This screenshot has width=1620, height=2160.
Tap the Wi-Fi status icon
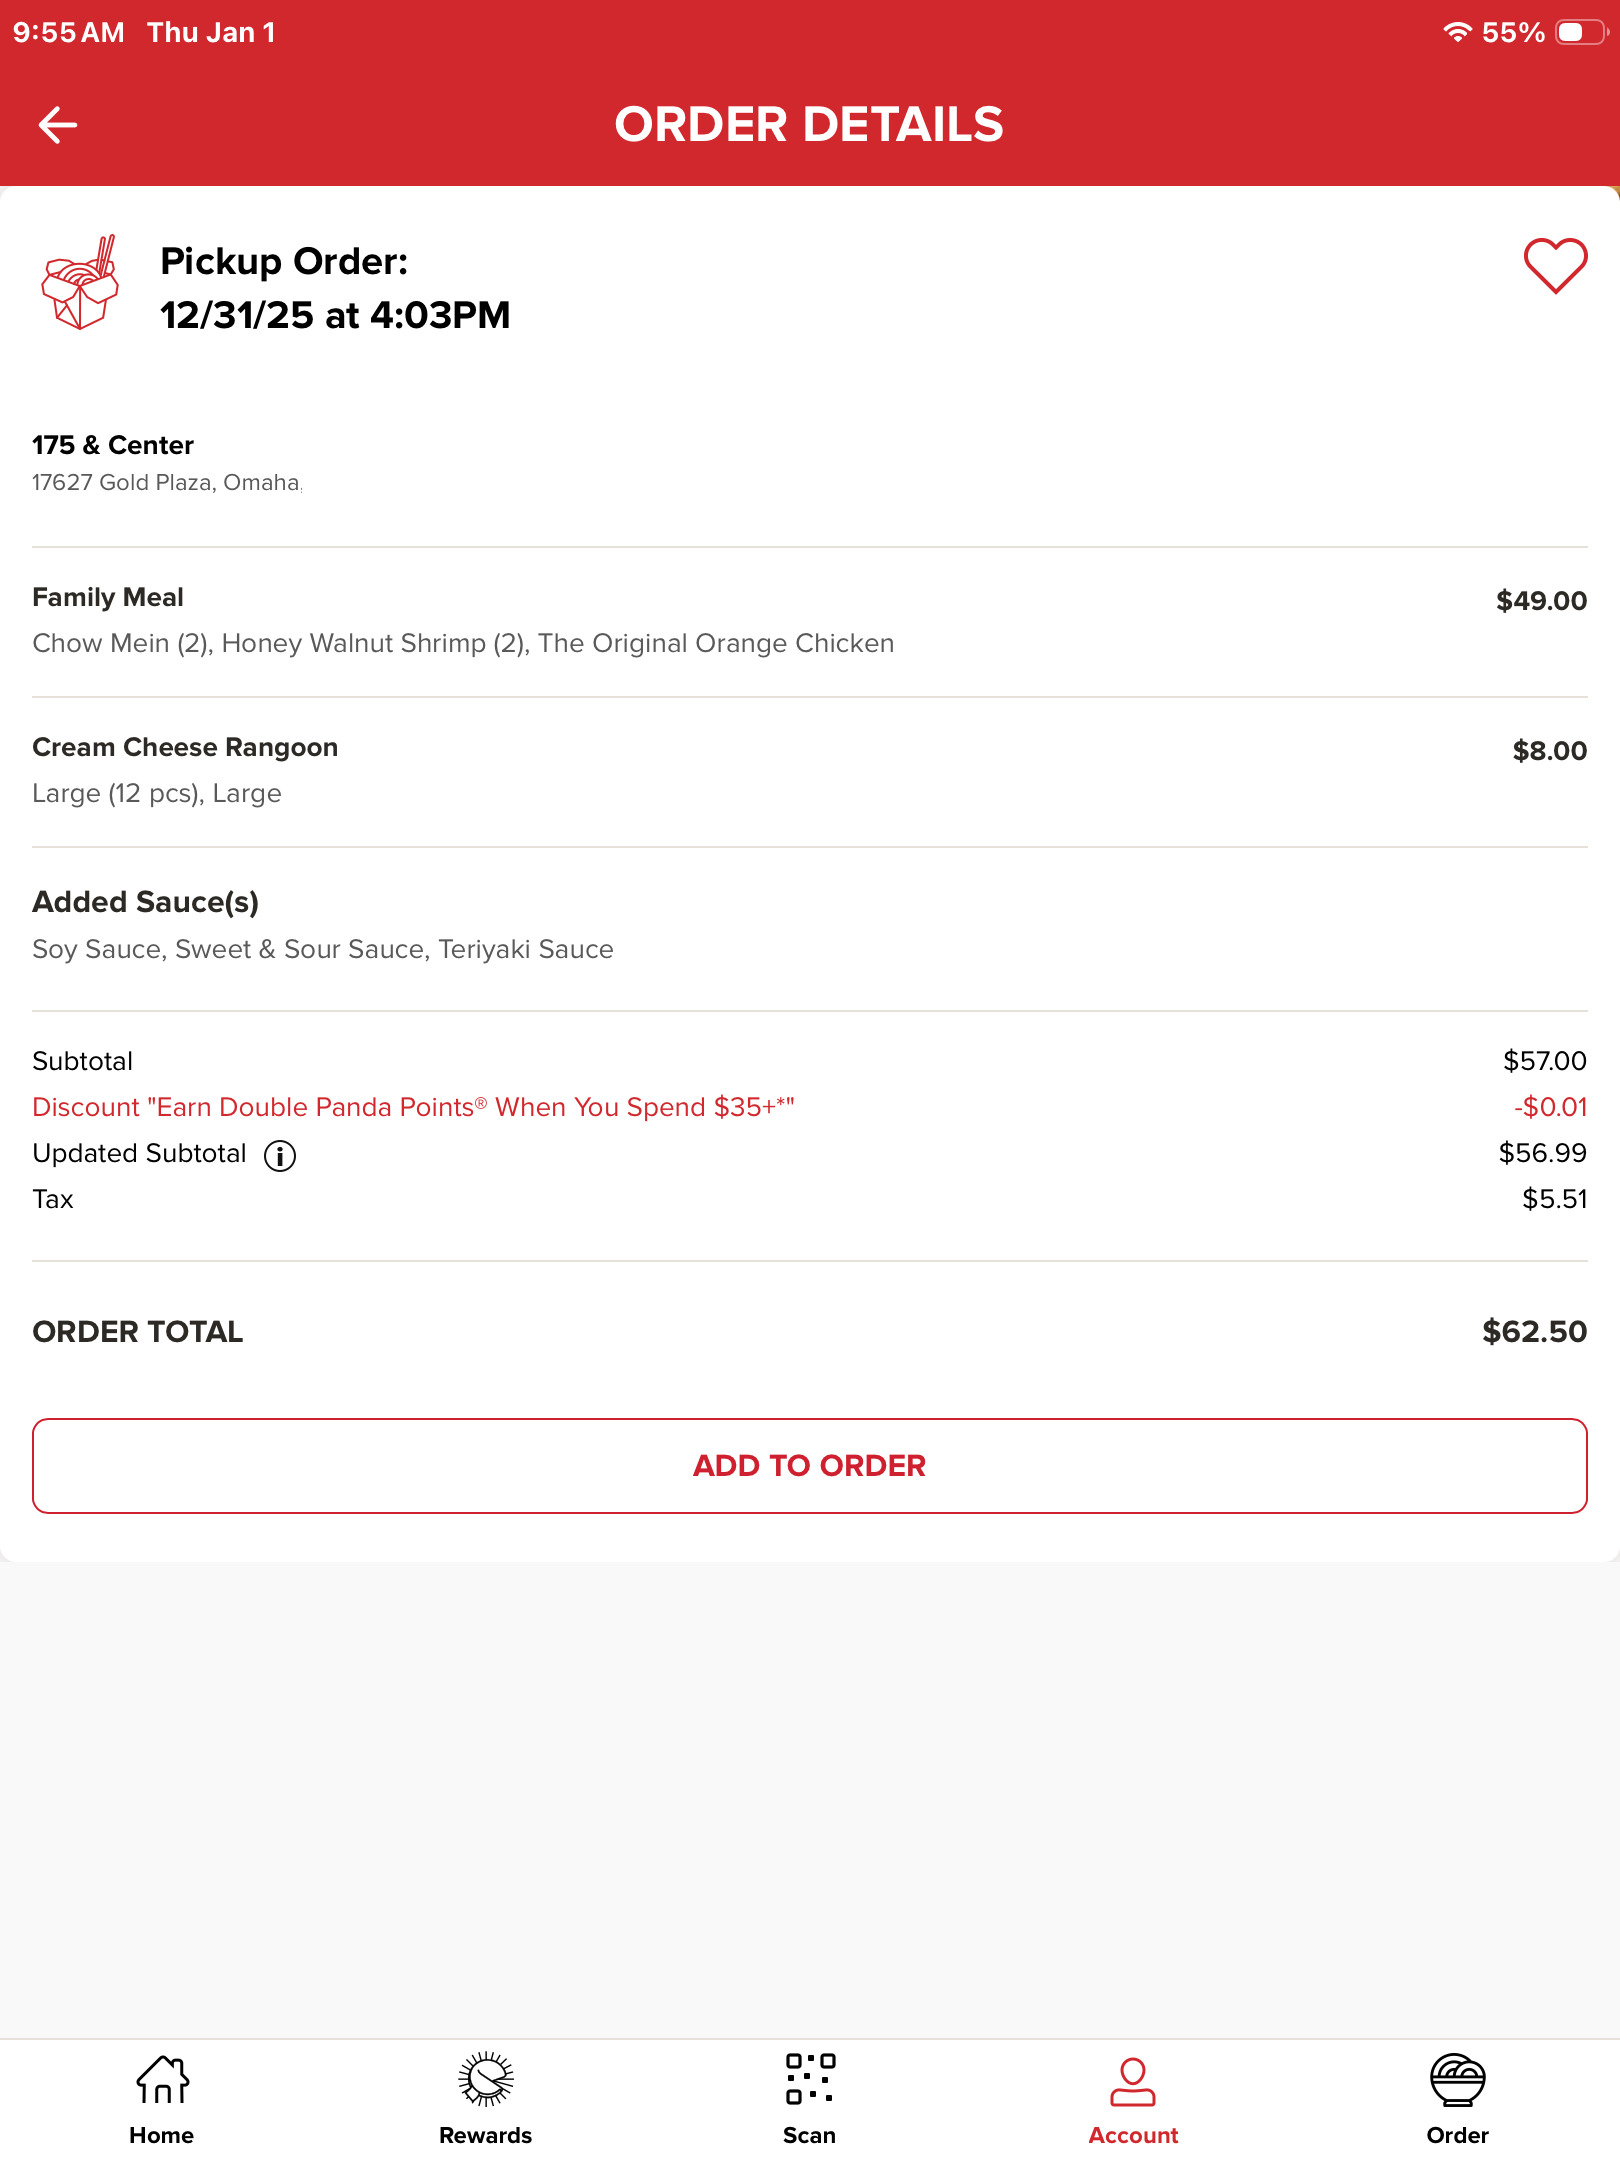1457,32
